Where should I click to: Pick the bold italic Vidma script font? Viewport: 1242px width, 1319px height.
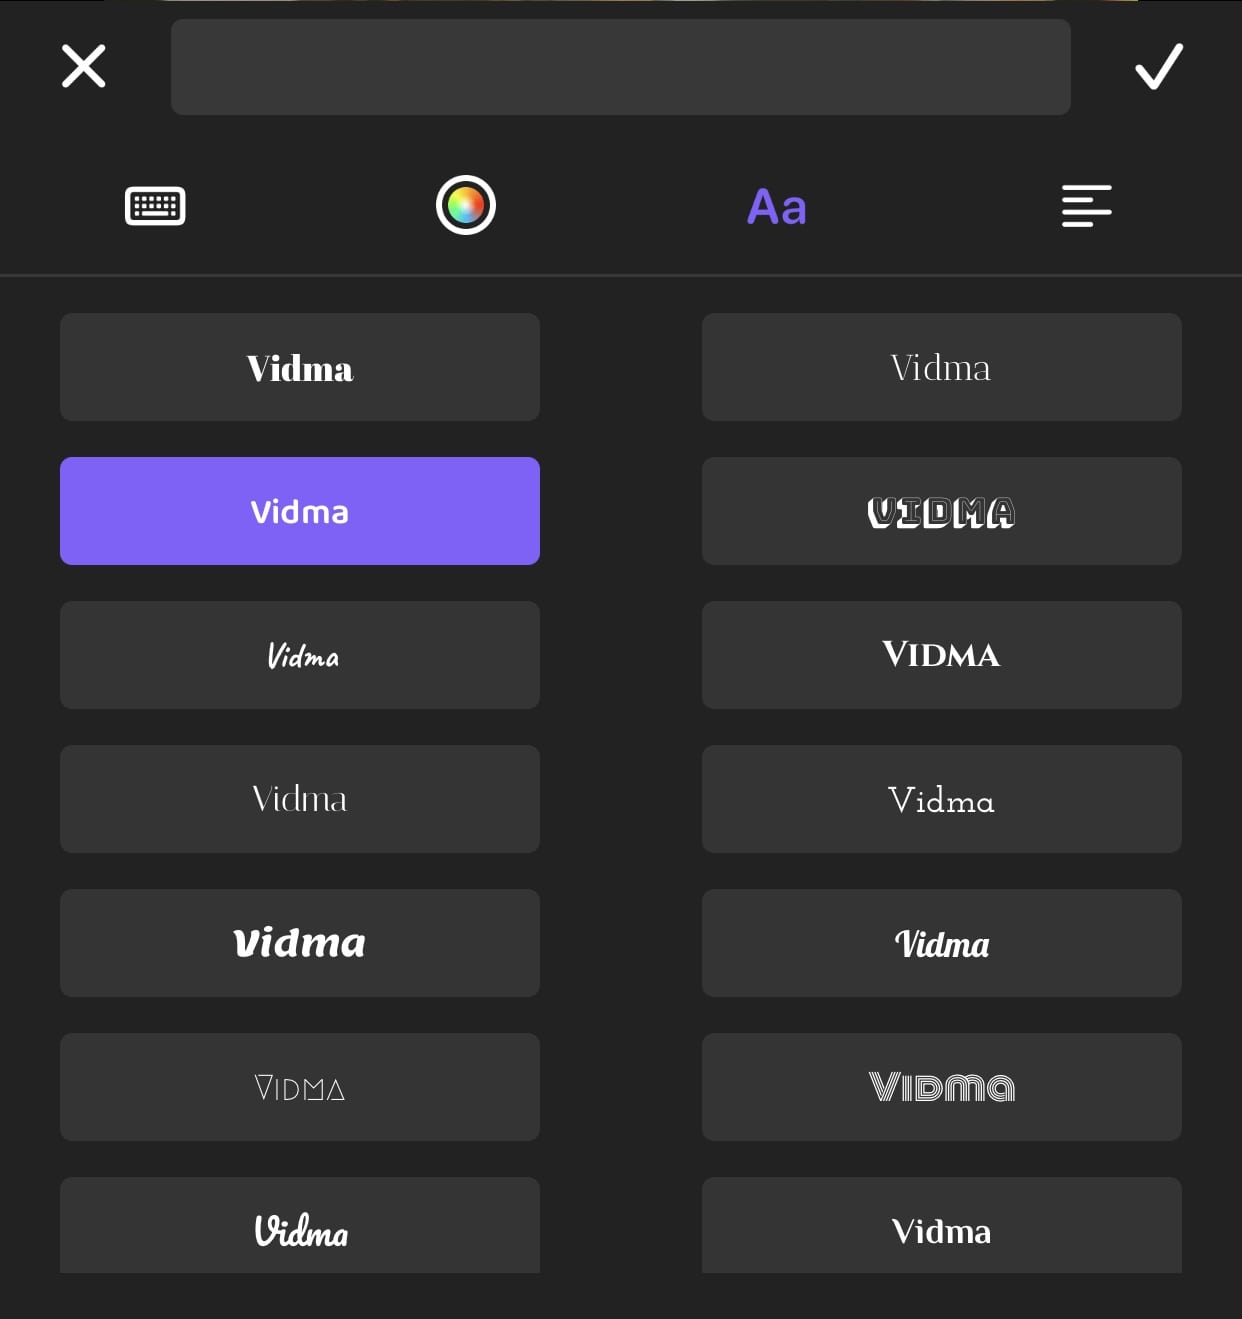pos(300,943)
